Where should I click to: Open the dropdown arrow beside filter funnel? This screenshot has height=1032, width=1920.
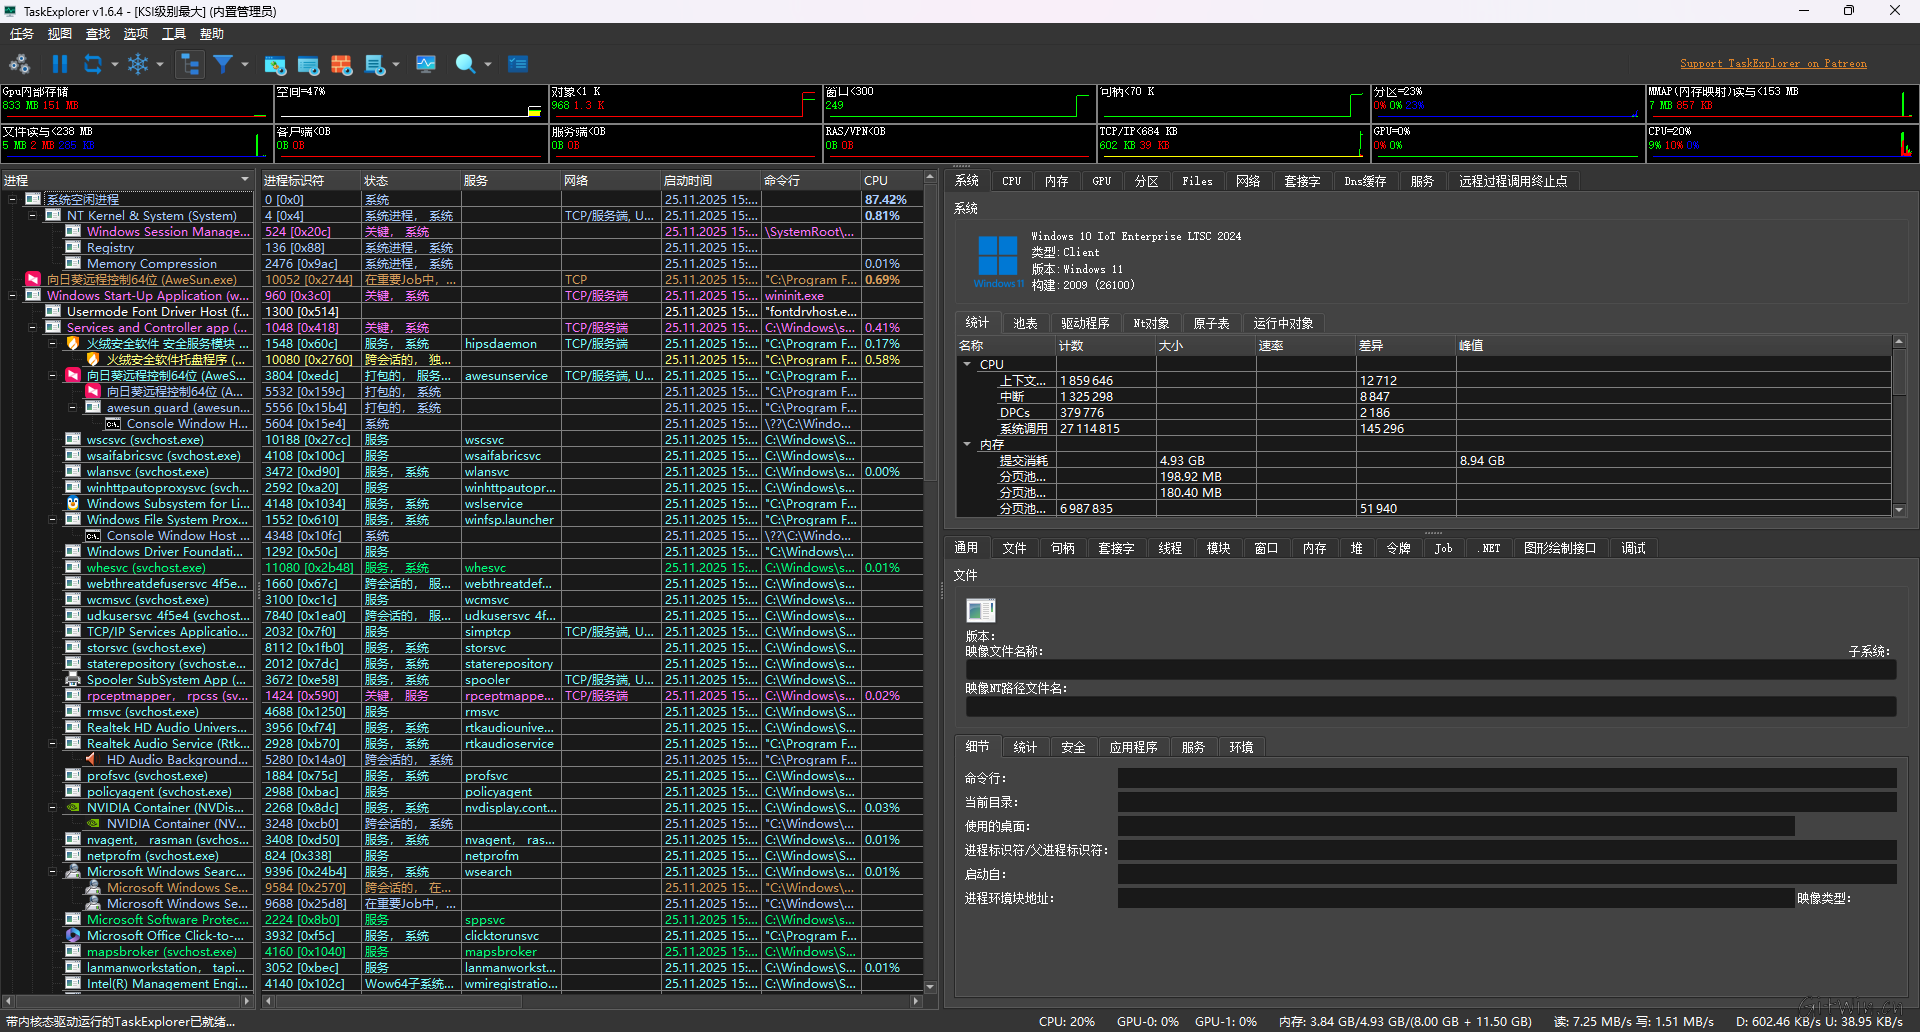245,65
